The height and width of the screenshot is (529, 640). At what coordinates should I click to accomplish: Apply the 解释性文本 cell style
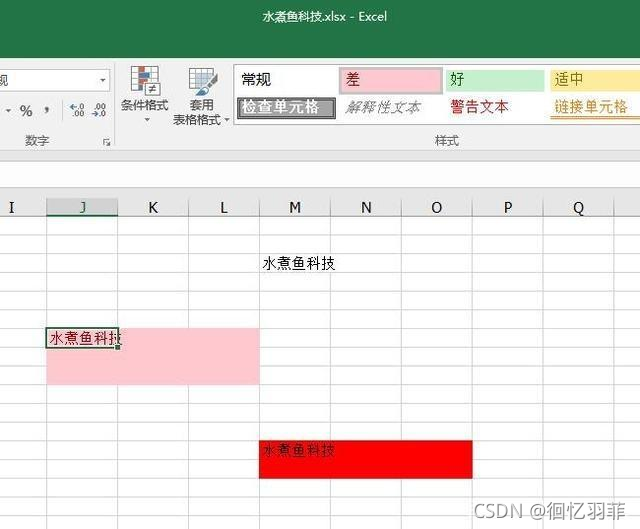(x=391, y=107)
